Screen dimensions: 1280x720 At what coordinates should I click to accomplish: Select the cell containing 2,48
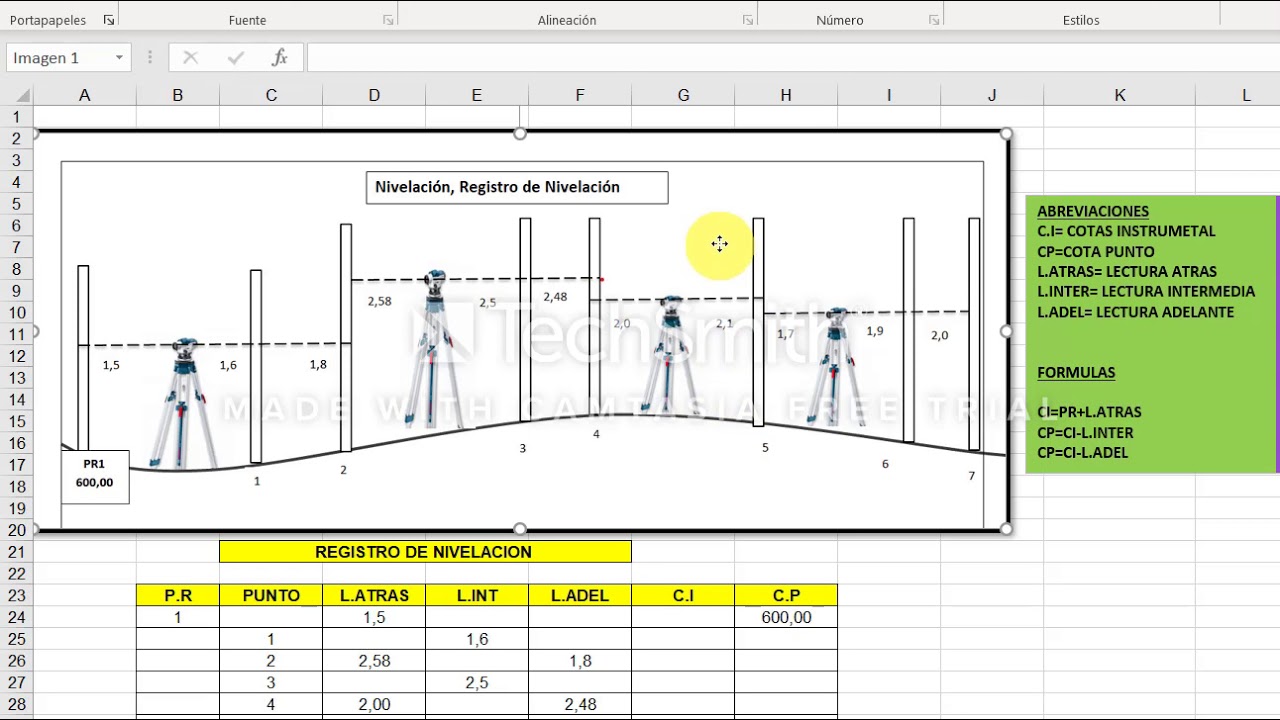click(580, 705)
